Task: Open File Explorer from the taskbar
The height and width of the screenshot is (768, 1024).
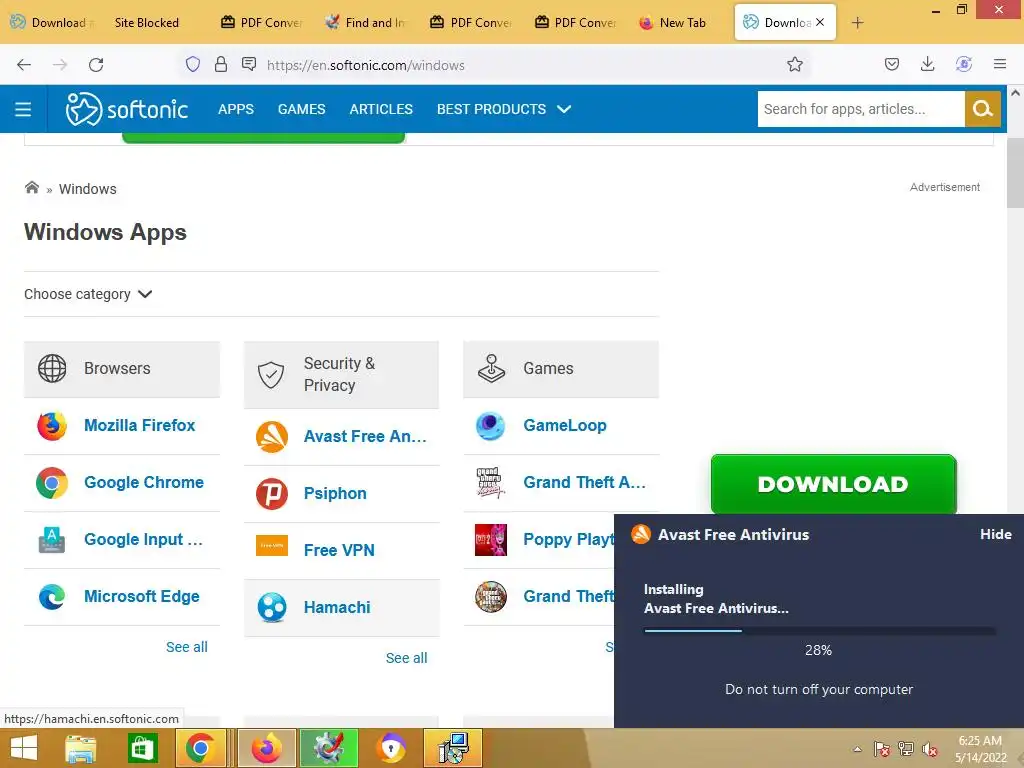Action: point(81,748)
